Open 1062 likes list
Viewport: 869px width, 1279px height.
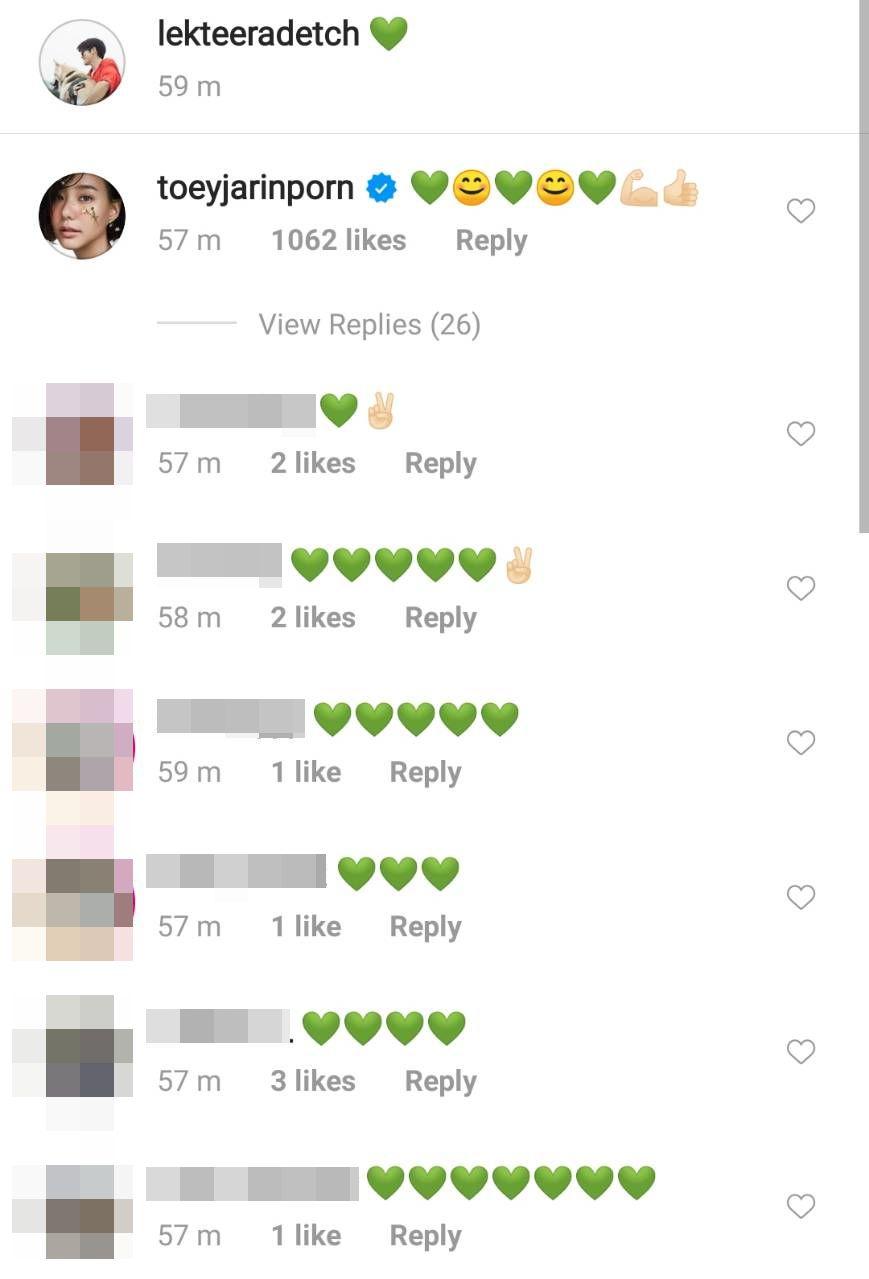point(338,241)
